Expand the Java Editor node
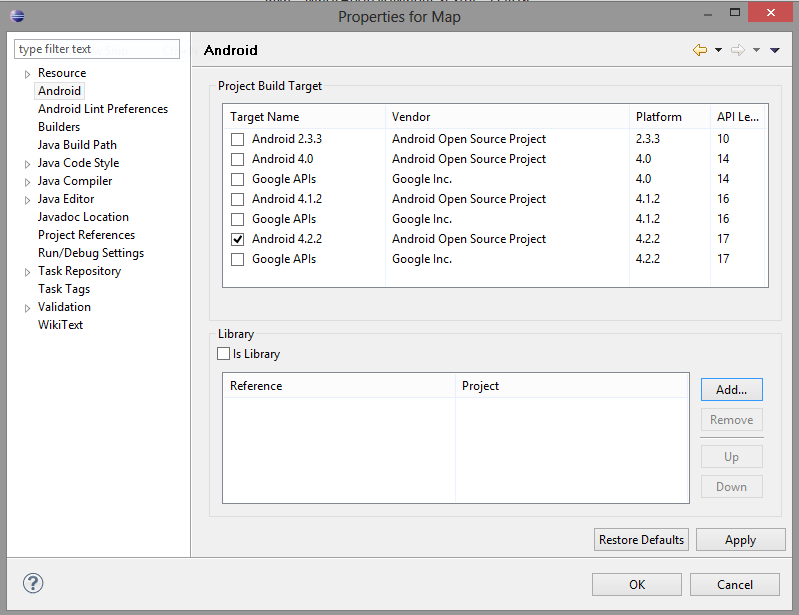The image size is (799, 615). 28,200
